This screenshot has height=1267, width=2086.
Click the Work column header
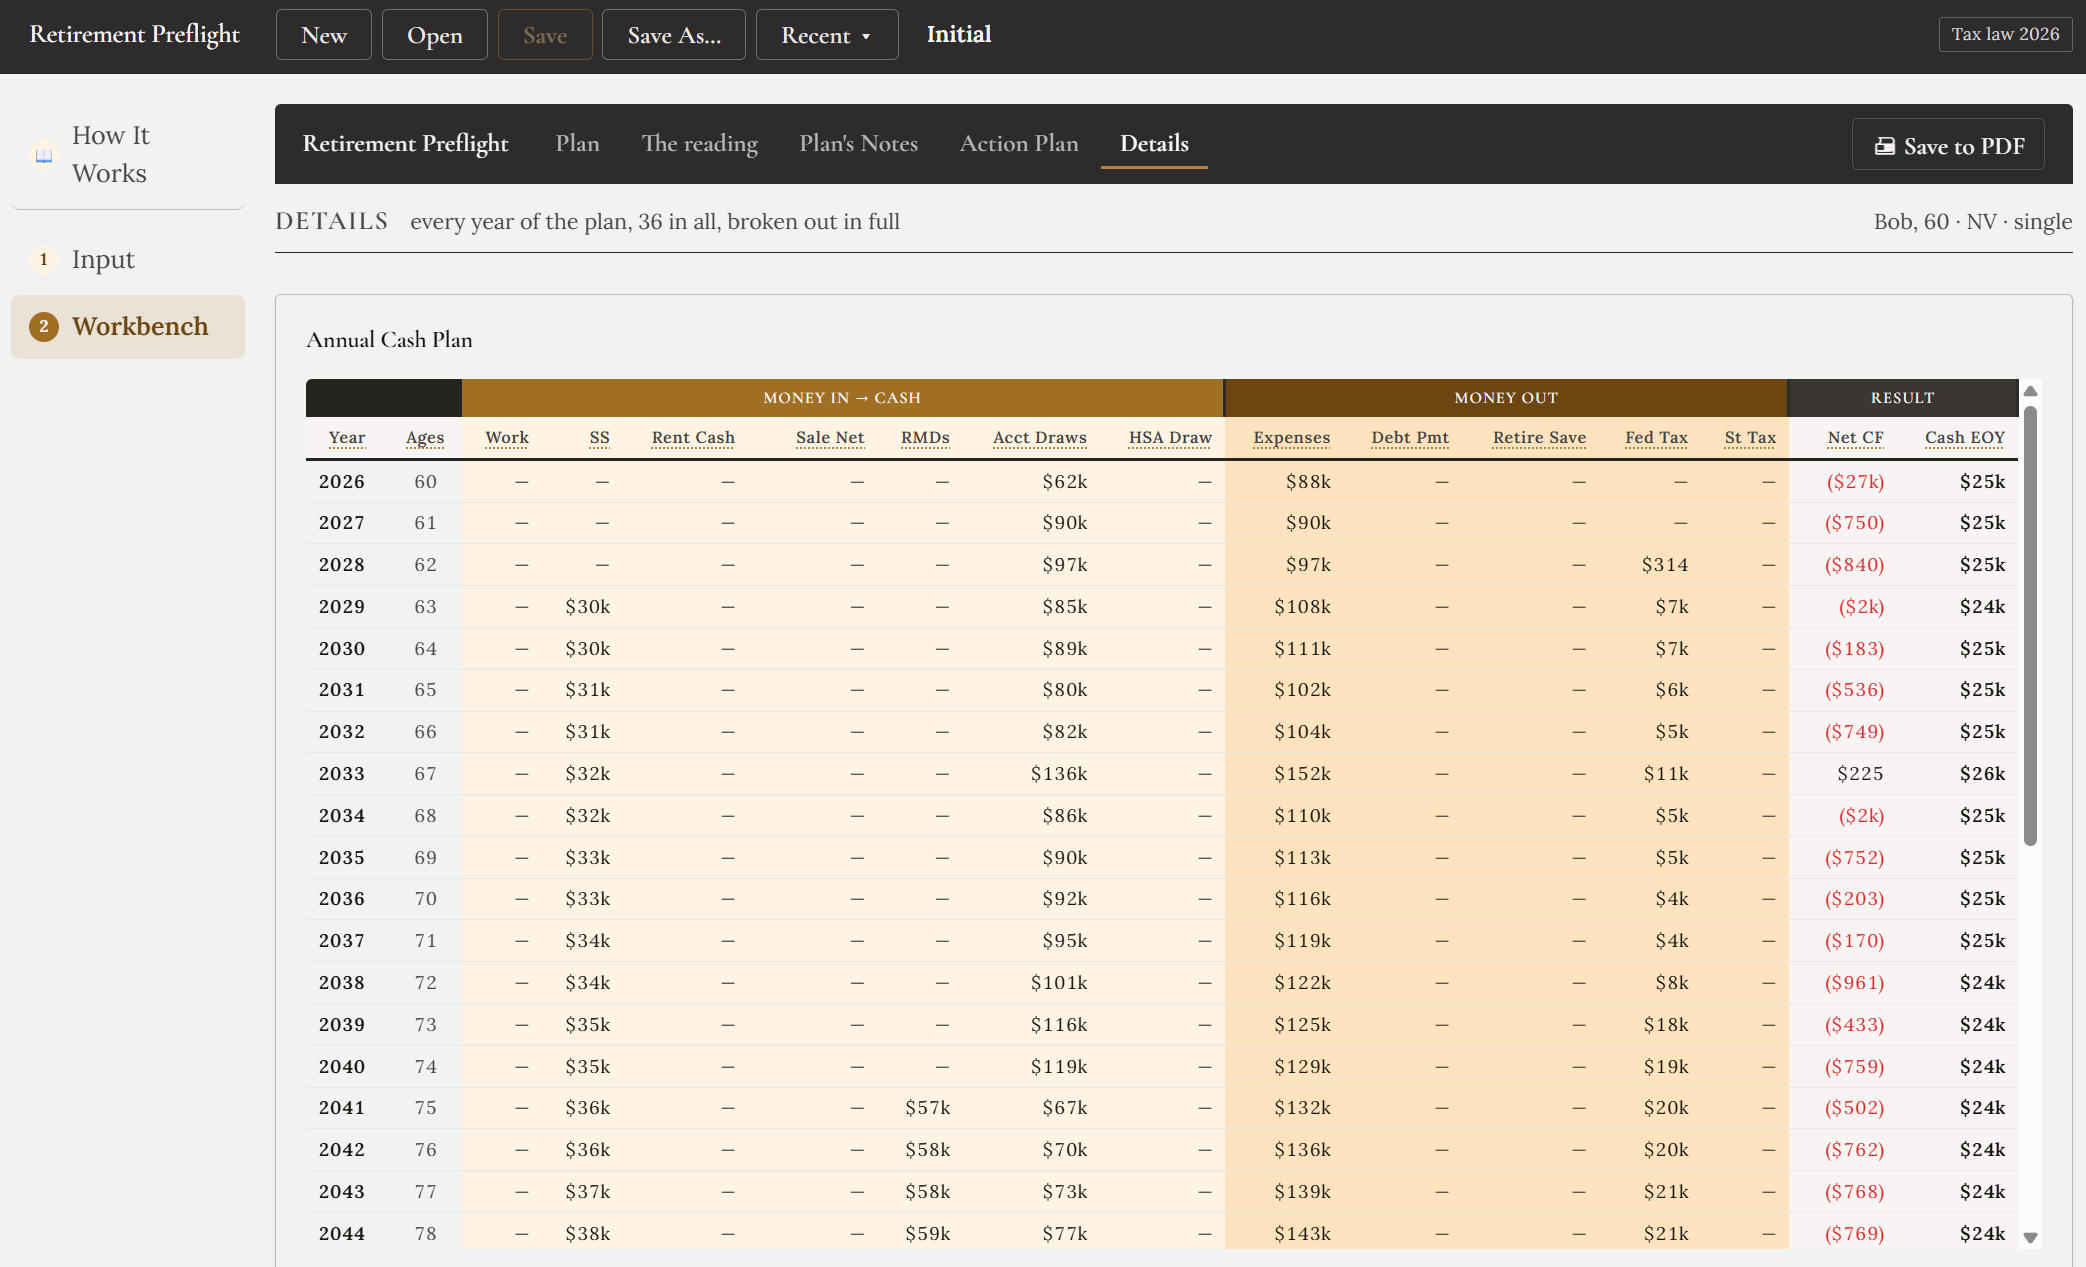coord(507,438)
